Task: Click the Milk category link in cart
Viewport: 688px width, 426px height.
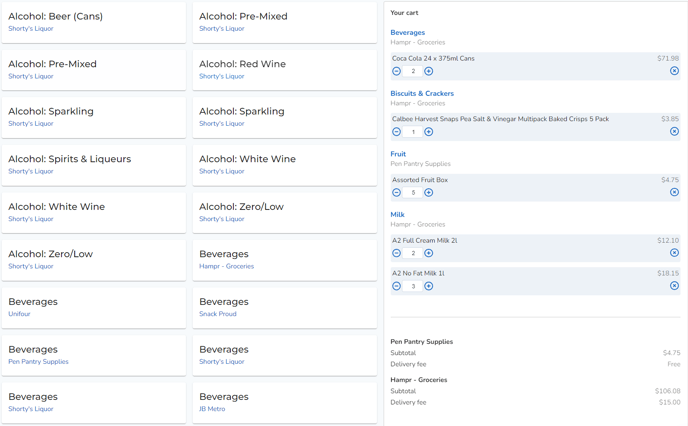Action: [397, 214]
